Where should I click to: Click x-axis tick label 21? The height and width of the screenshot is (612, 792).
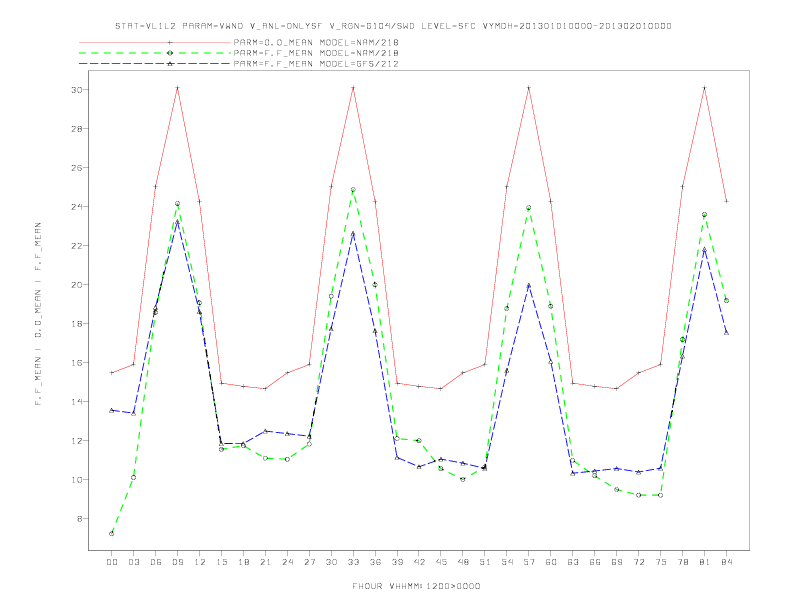click(265, 562)
